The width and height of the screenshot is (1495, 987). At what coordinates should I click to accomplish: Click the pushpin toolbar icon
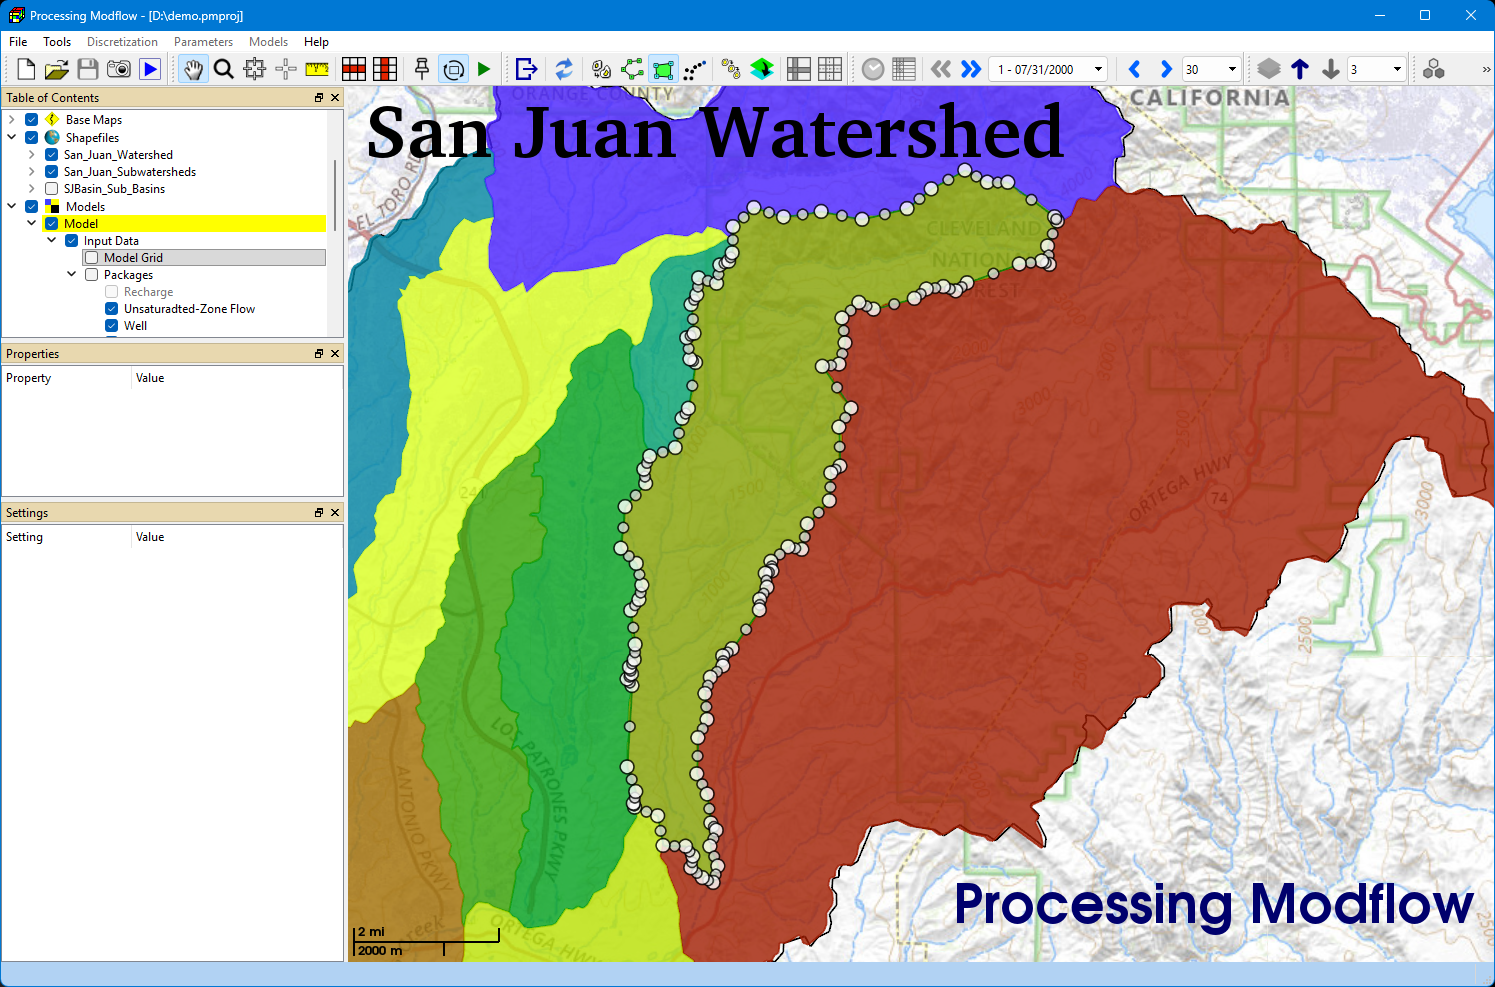pos(422,69)
